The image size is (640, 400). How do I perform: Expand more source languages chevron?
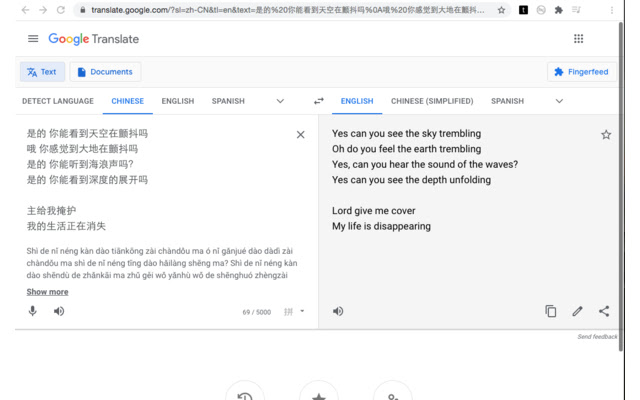[x=280, y=101]
